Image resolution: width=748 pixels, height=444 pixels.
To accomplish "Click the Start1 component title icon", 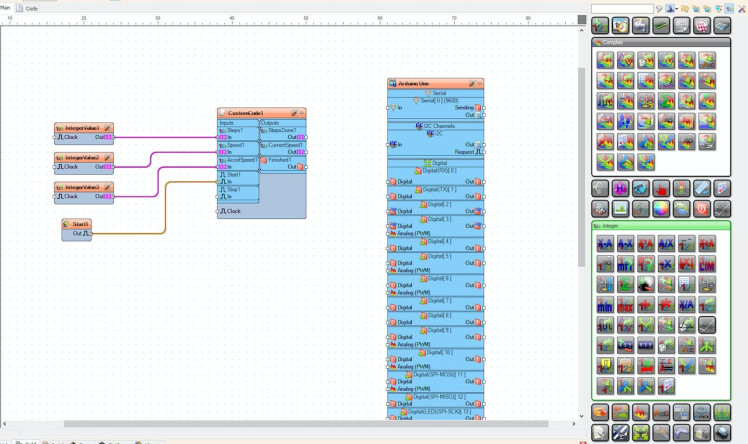I will pyautogui.click(x=67, y=225).
